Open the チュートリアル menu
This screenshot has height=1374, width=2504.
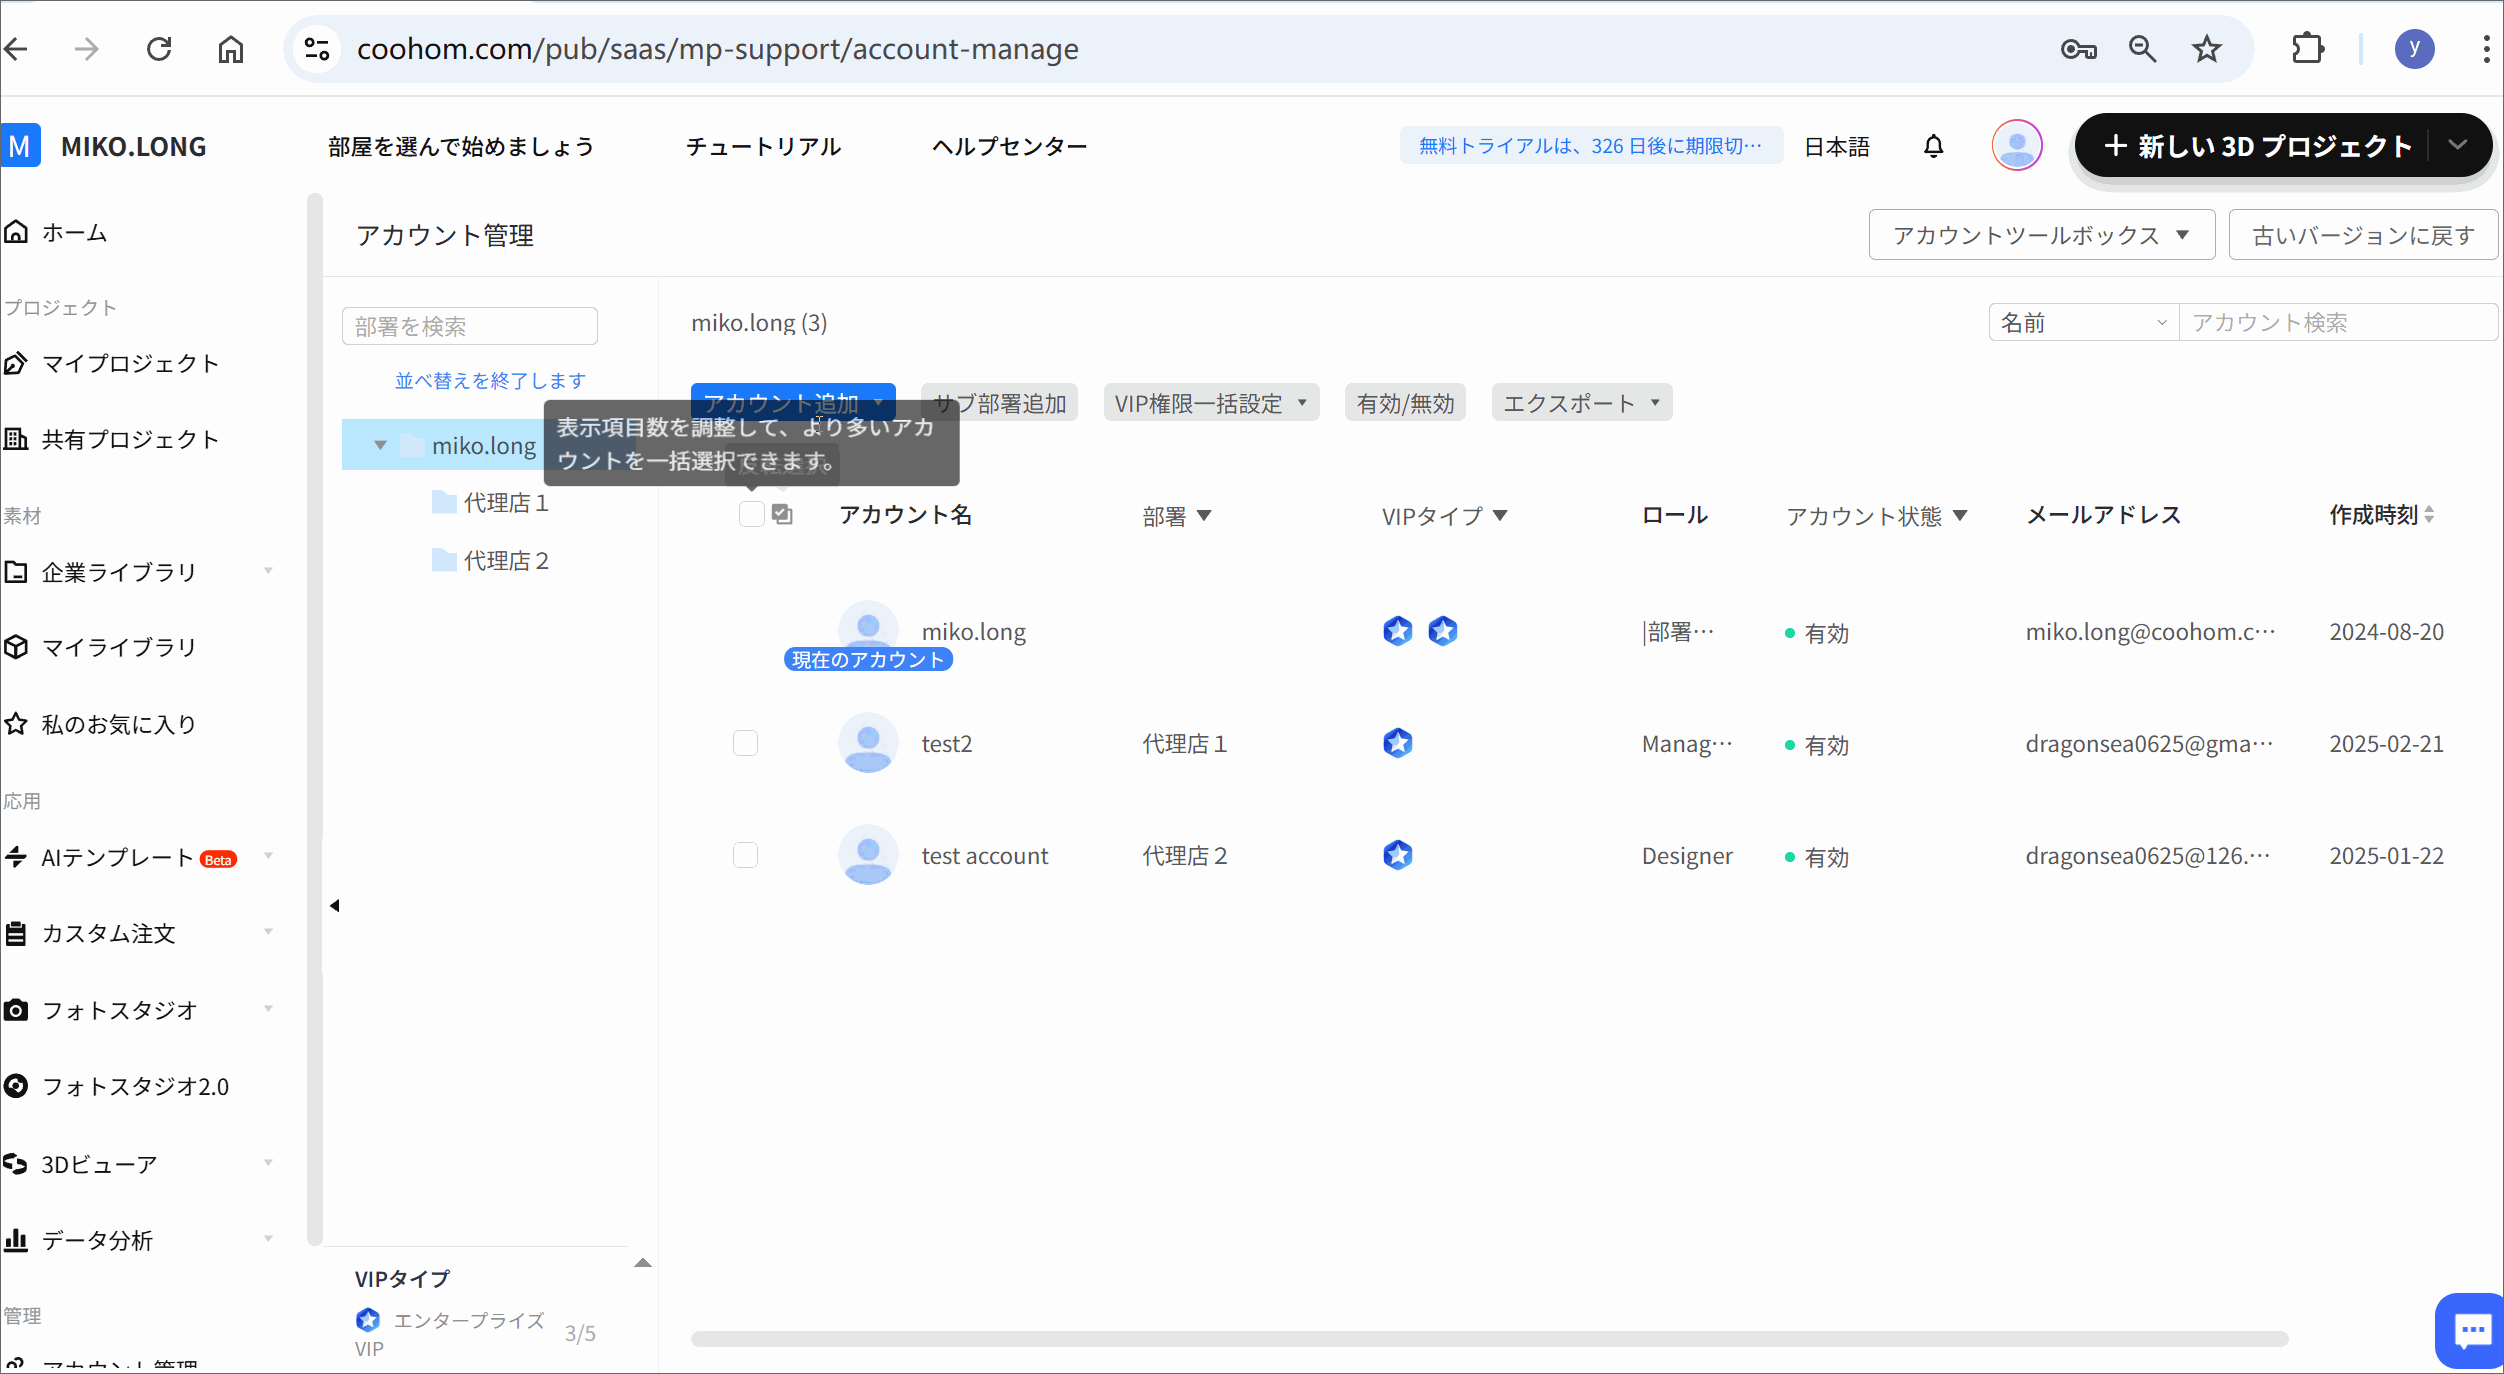coord(763,146)
